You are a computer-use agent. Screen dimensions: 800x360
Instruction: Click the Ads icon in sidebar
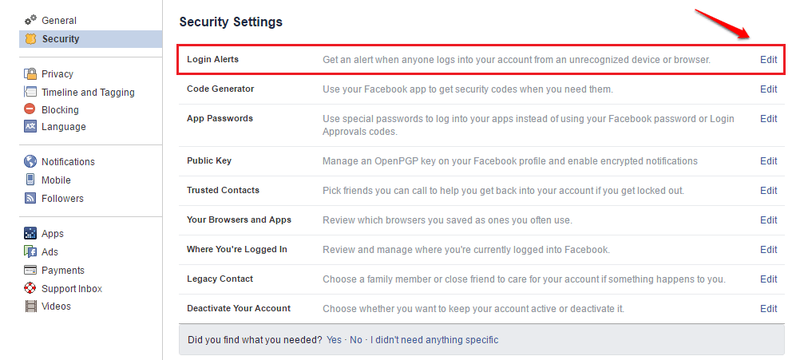pyautogui.click(x=31, y=251)
